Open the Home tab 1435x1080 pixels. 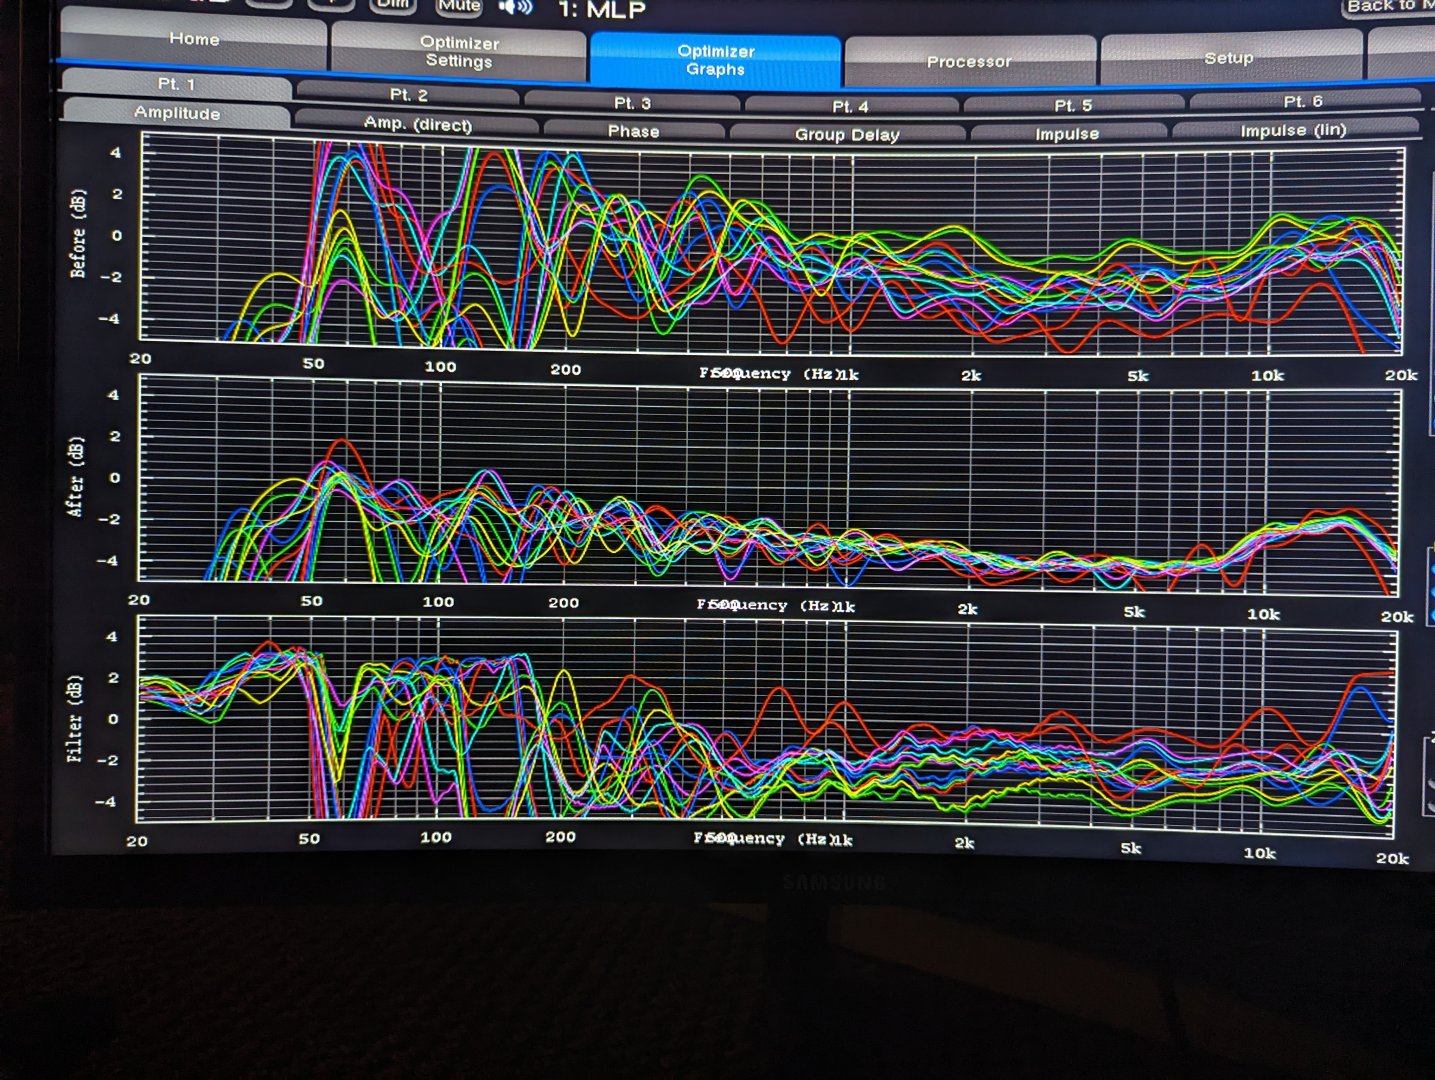(x=194, y=40)
